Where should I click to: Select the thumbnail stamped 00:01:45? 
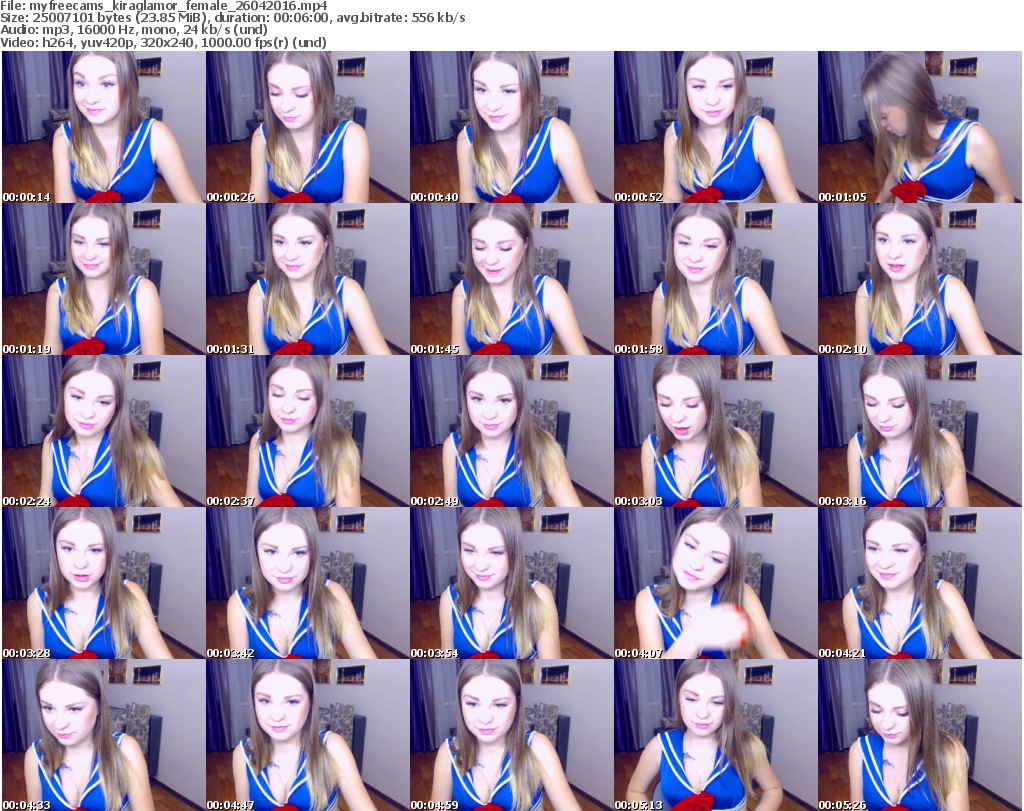click(511, 279)
